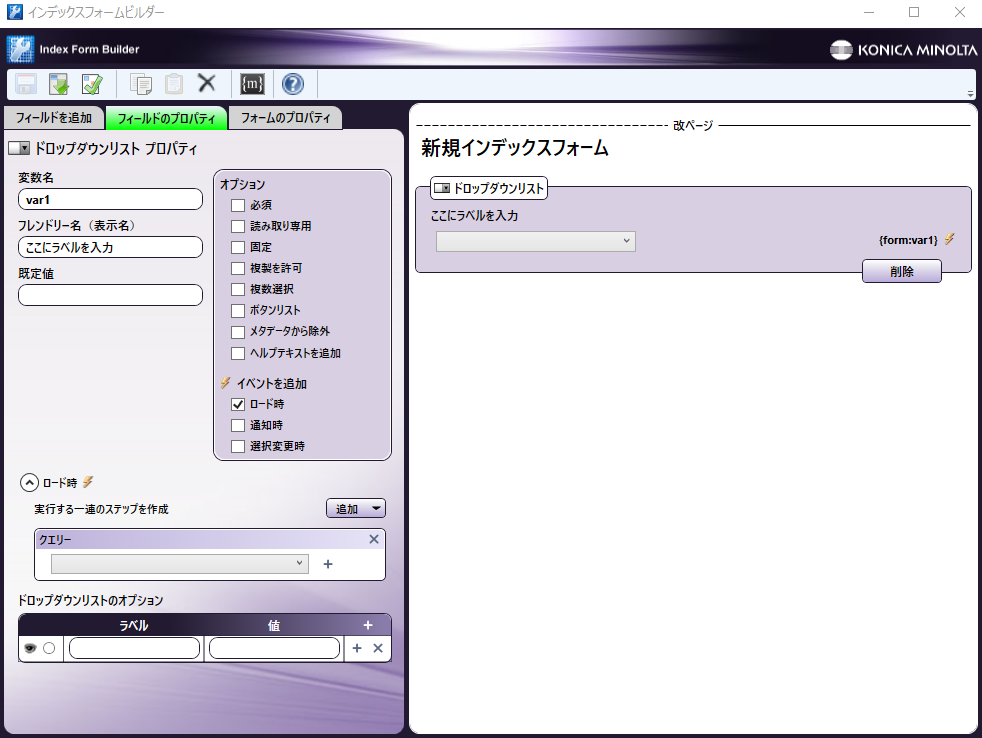Click plus icon next to query dropdown
Screen dimensions: 982x738
[328, 564]
